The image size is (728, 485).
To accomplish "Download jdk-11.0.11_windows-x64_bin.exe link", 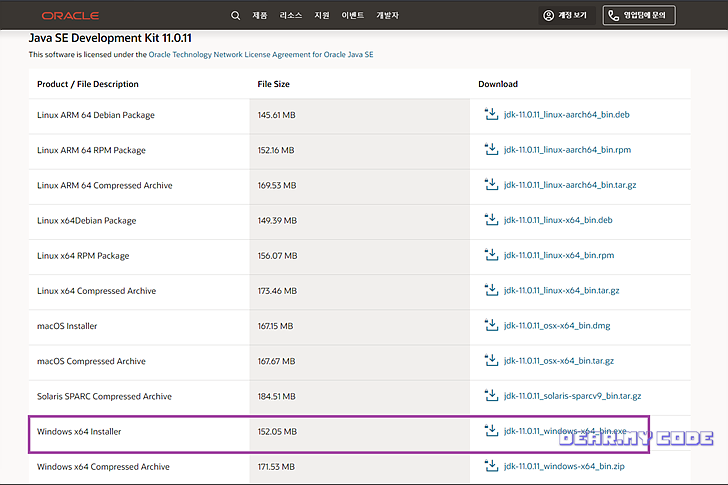I will [x=566, y=431].
